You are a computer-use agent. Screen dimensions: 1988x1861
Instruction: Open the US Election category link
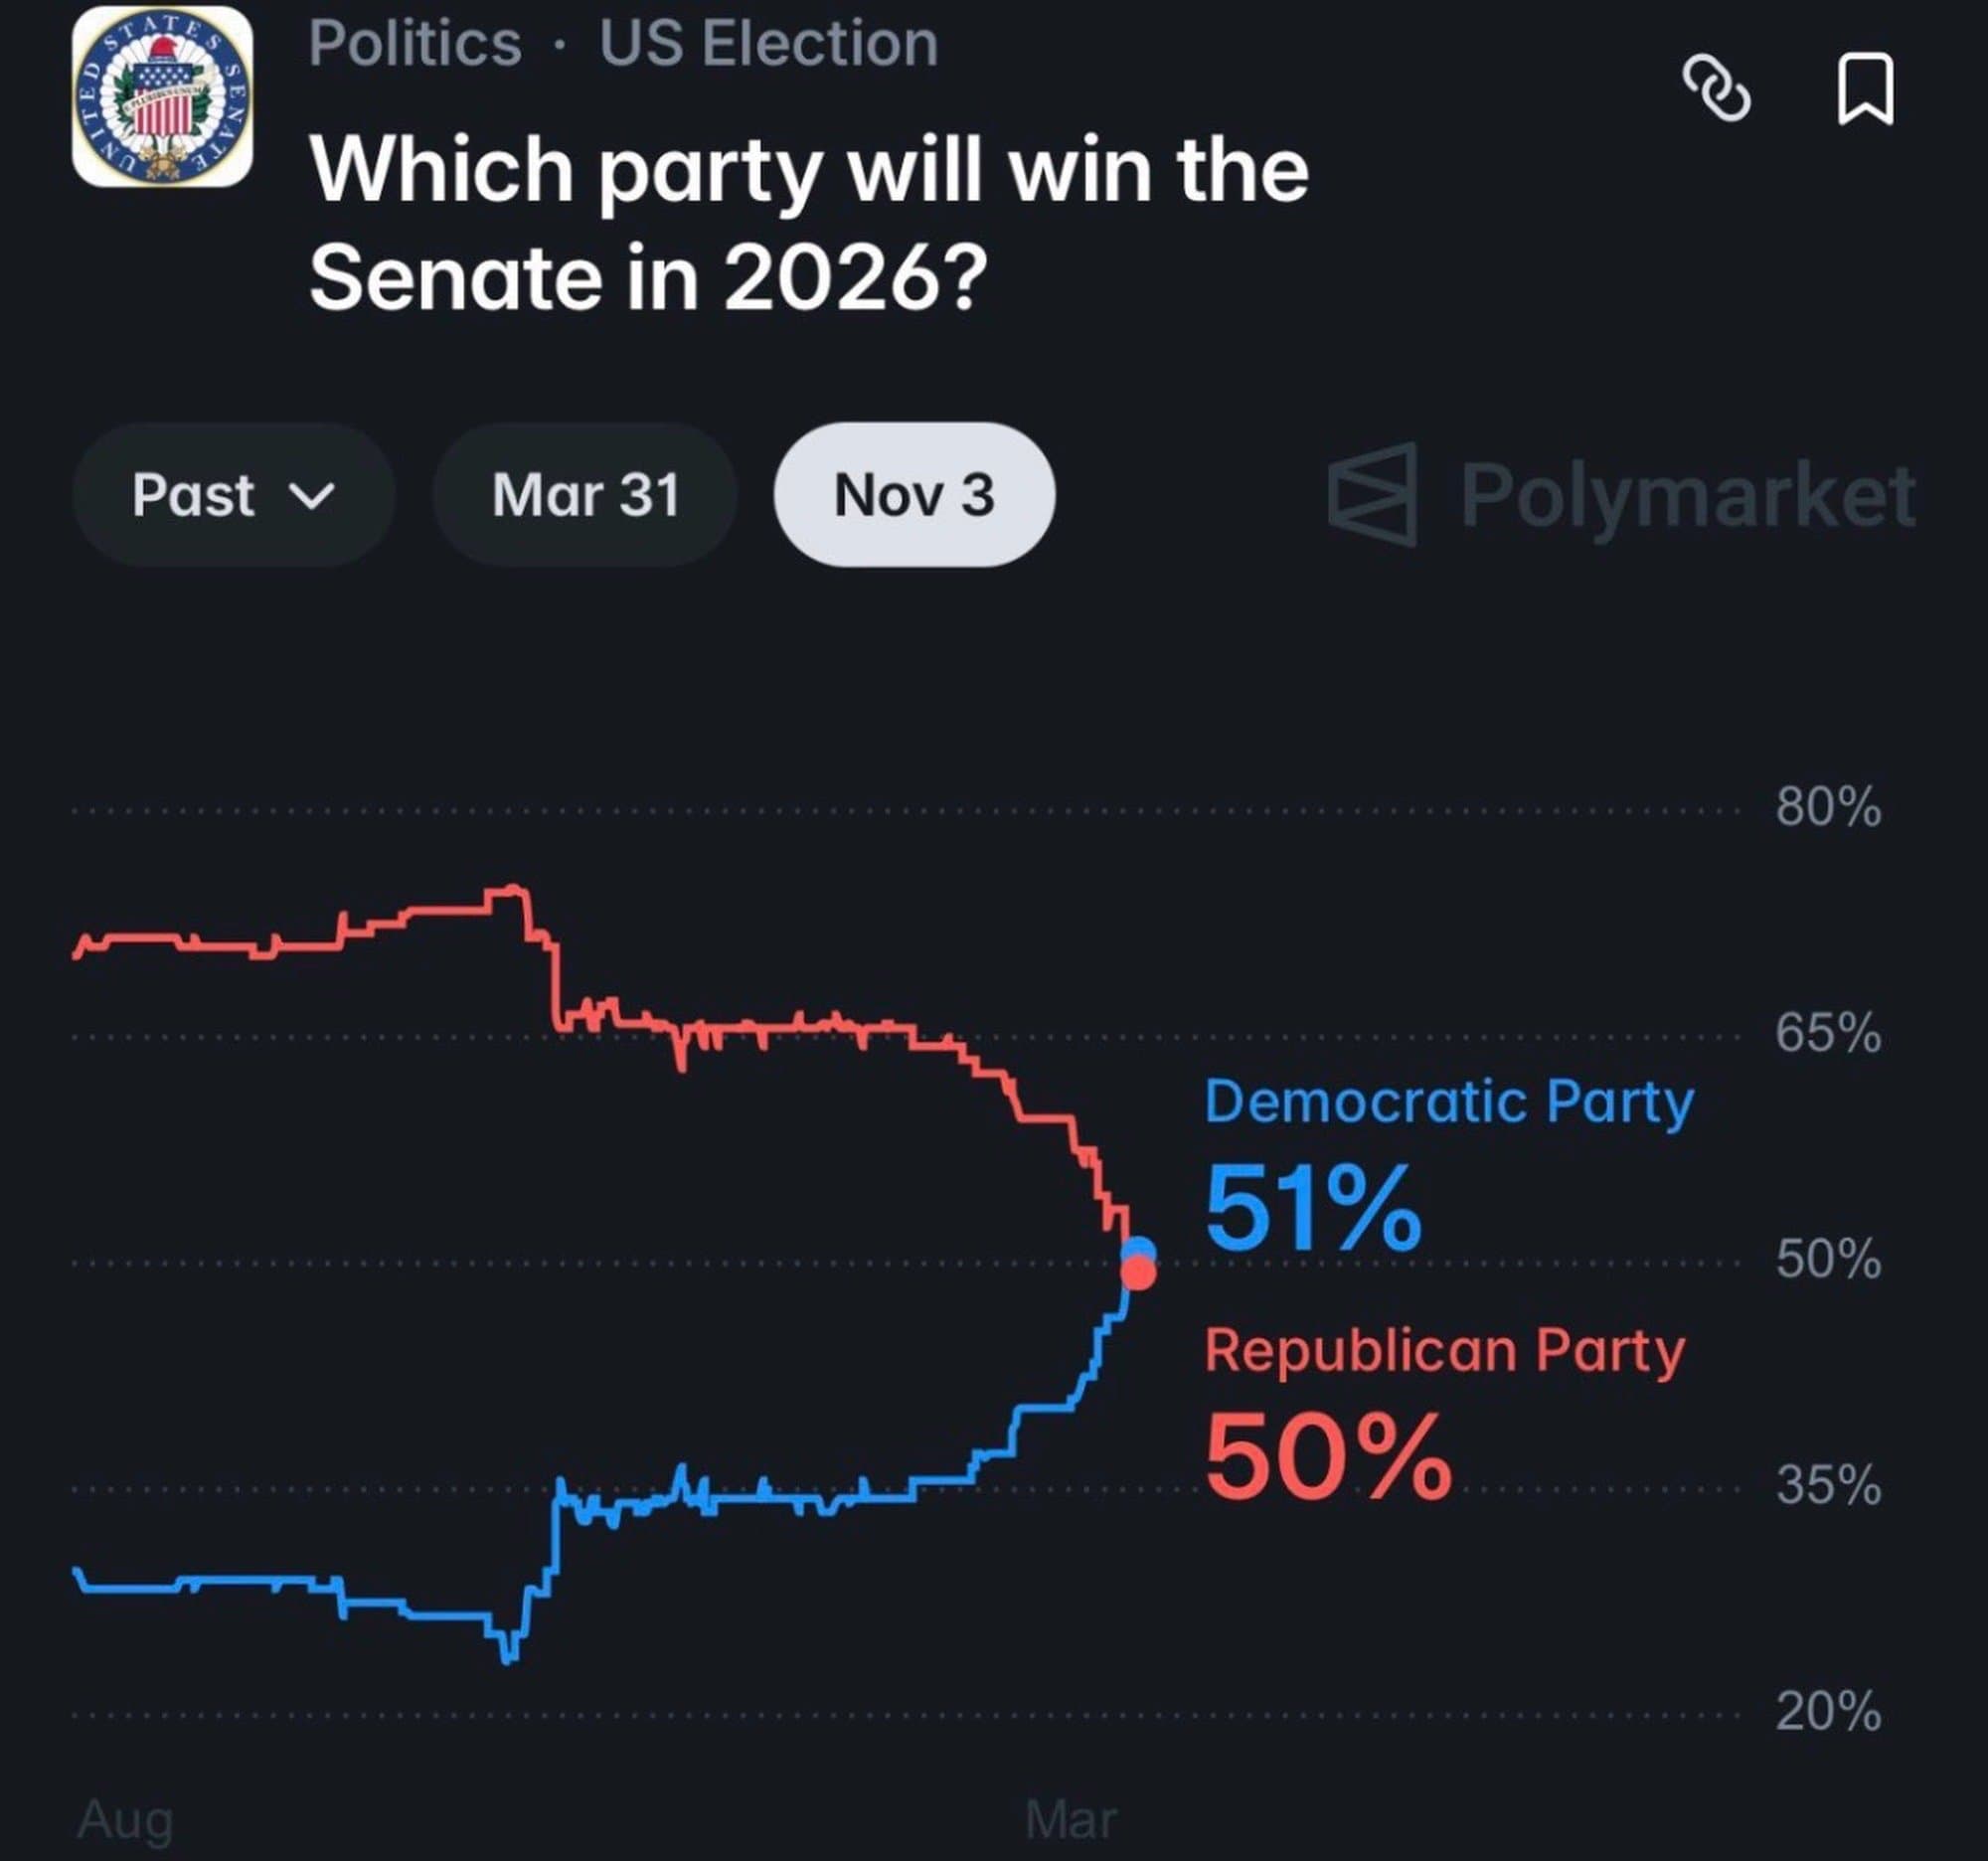768,44
